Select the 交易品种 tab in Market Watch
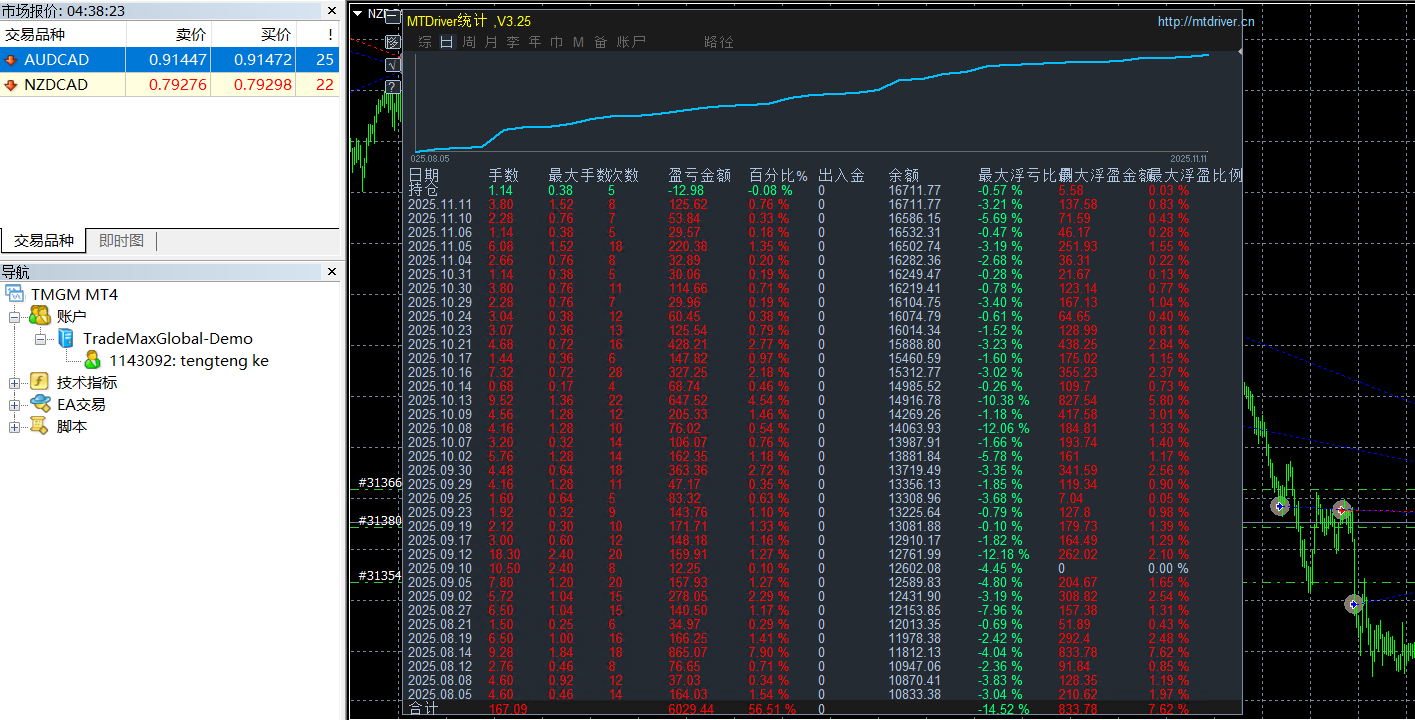The height and width of the screenshot is (720, 1415). (43, 241)
